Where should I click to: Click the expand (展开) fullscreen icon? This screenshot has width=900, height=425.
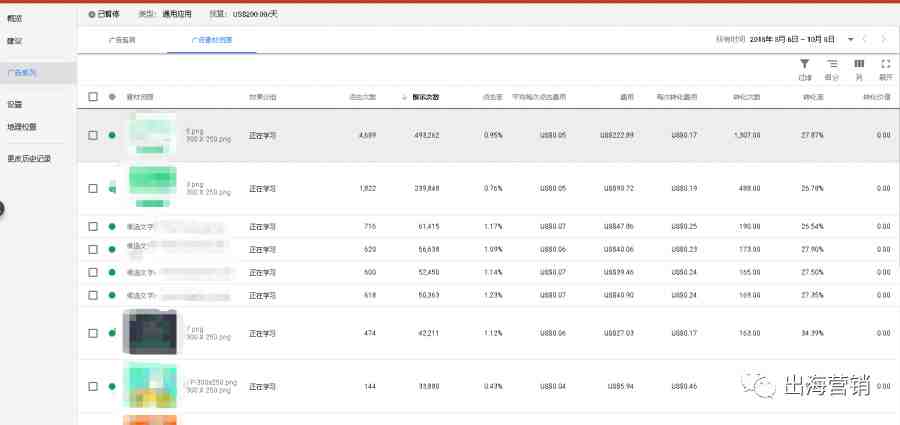(886, 64)
